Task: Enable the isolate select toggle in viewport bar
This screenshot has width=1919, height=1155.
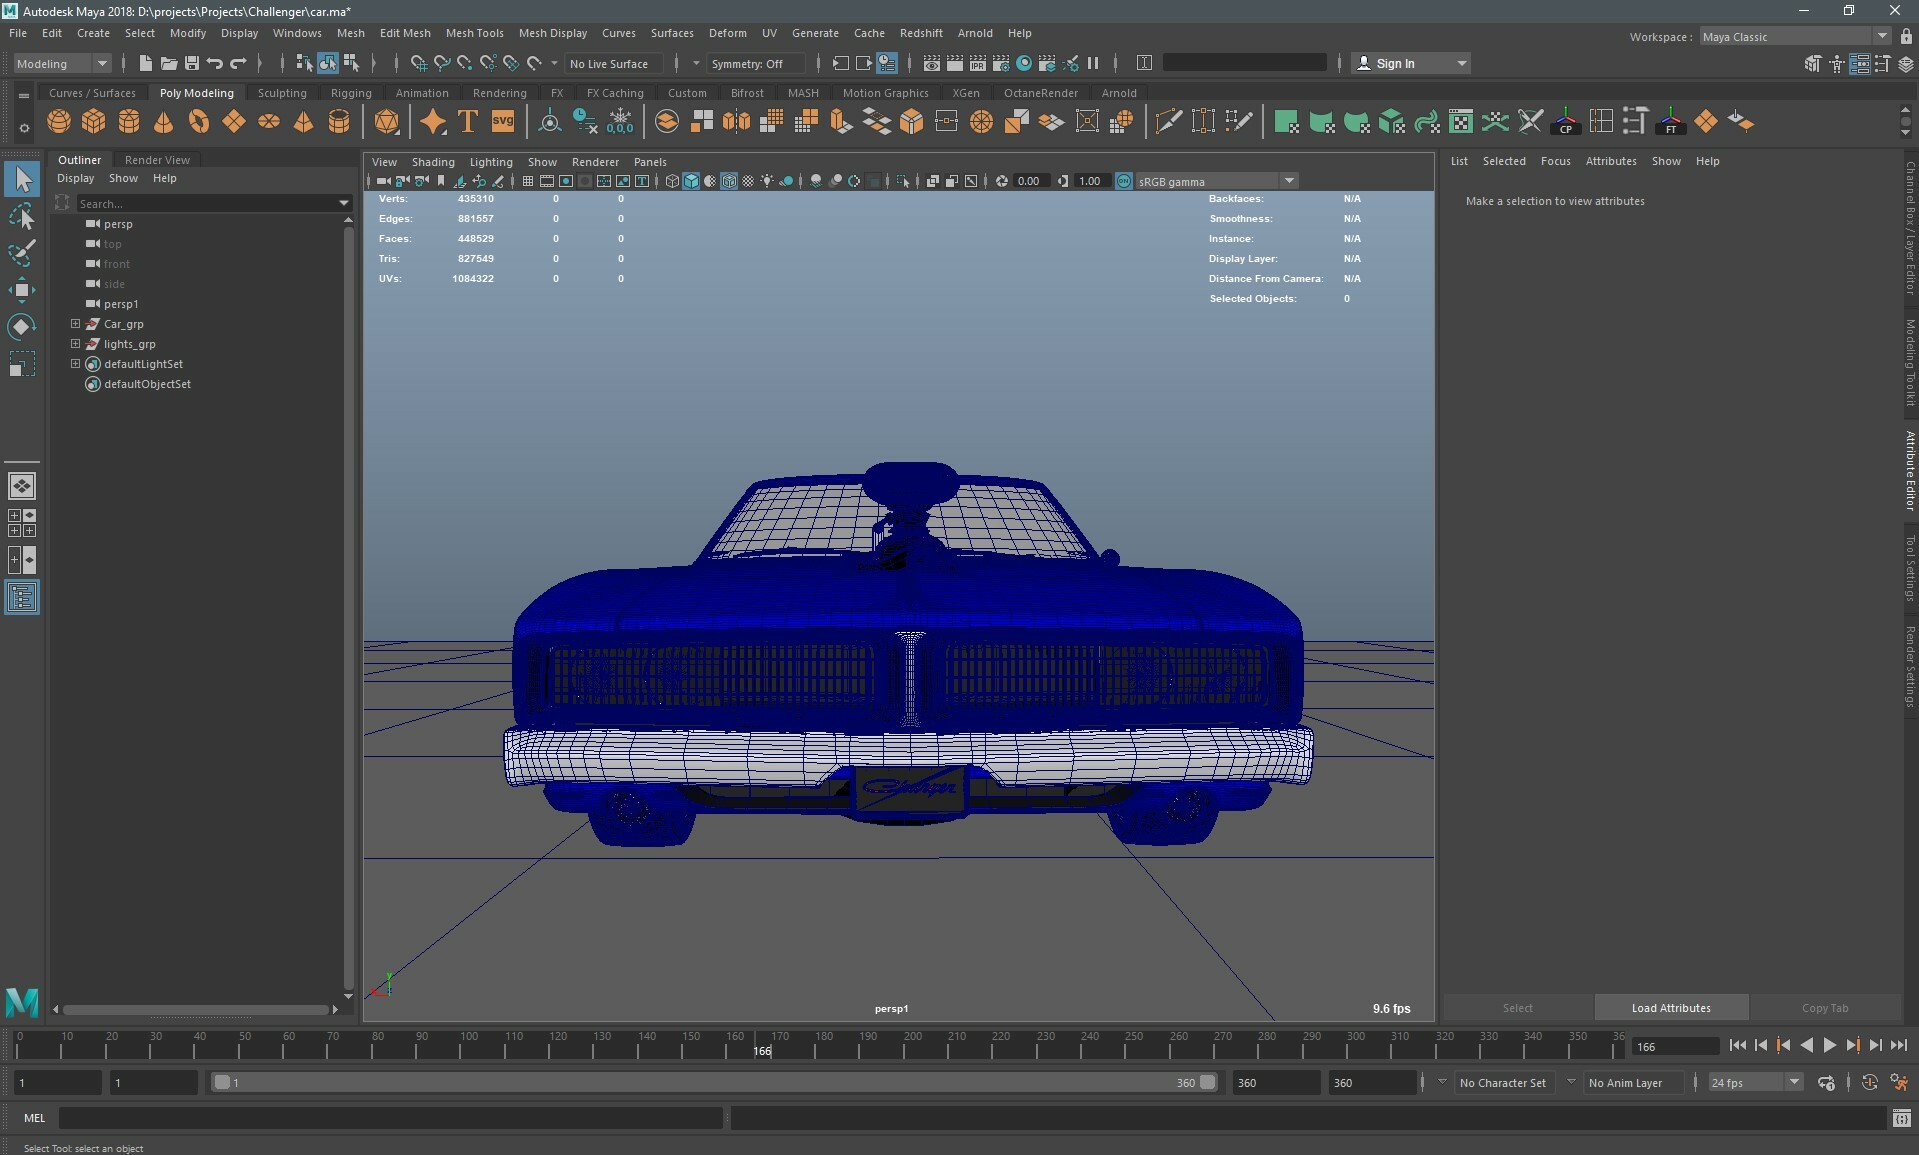Action: pos(903,181)
